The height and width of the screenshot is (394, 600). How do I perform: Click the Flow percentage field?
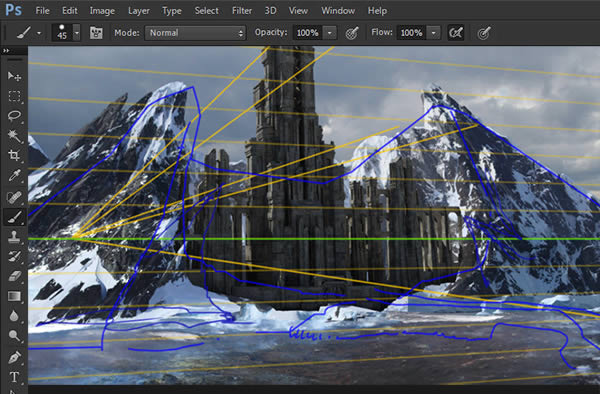[411, 33]
